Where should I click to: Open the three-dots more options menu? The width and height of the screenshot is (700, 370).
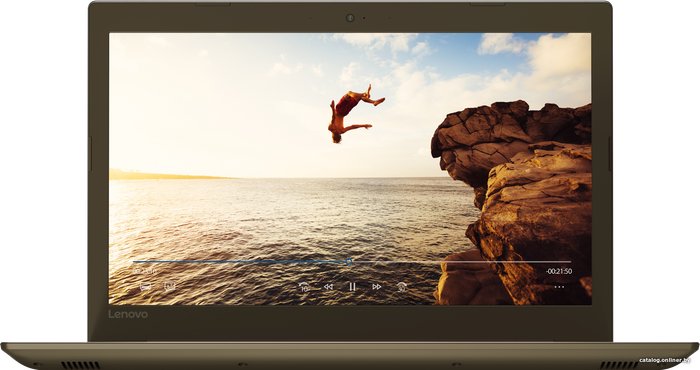tap(559, 287)
